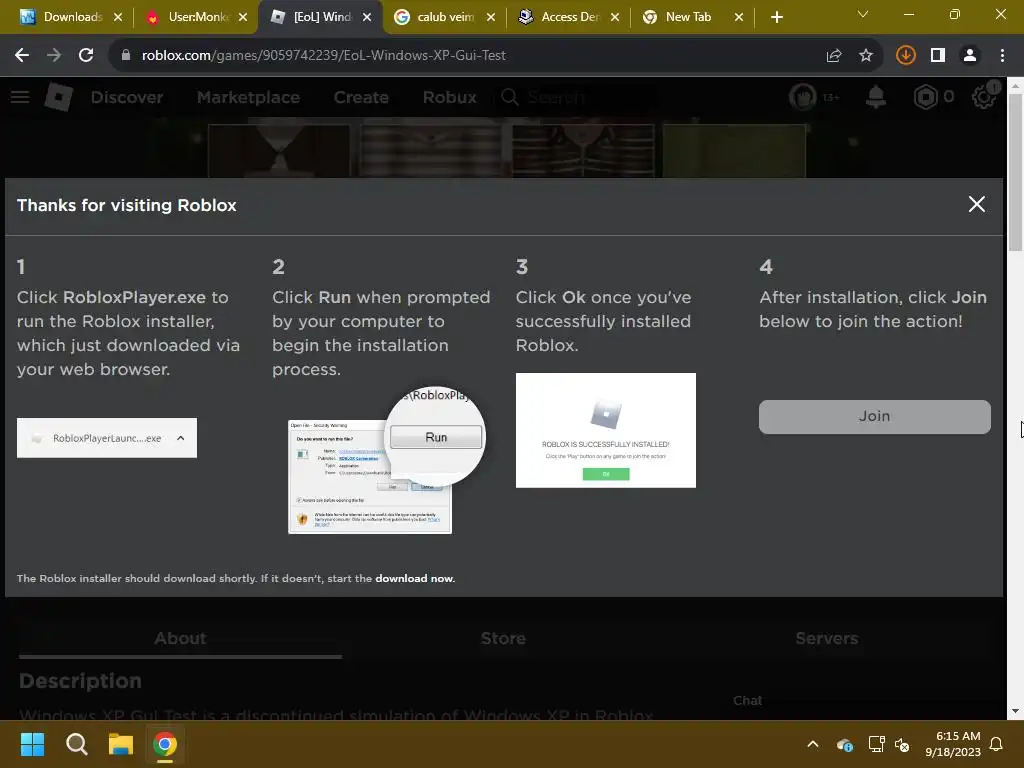1024x768 pixels.
Task: Open Roblox notifications bell
Action: [876, 97]
